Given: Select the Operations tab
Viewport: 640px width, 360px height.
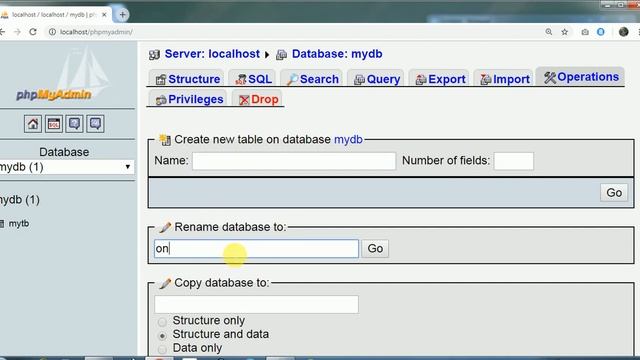Looking at the screenshot, I should [x=581, y=77].
